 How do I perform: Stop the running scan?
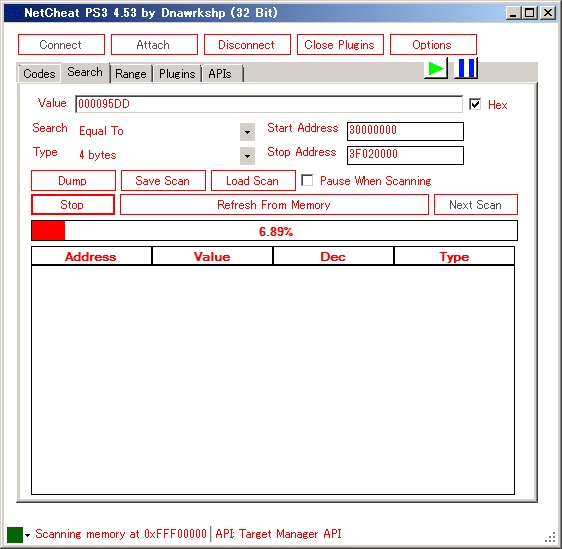click(x=73, y=205)
